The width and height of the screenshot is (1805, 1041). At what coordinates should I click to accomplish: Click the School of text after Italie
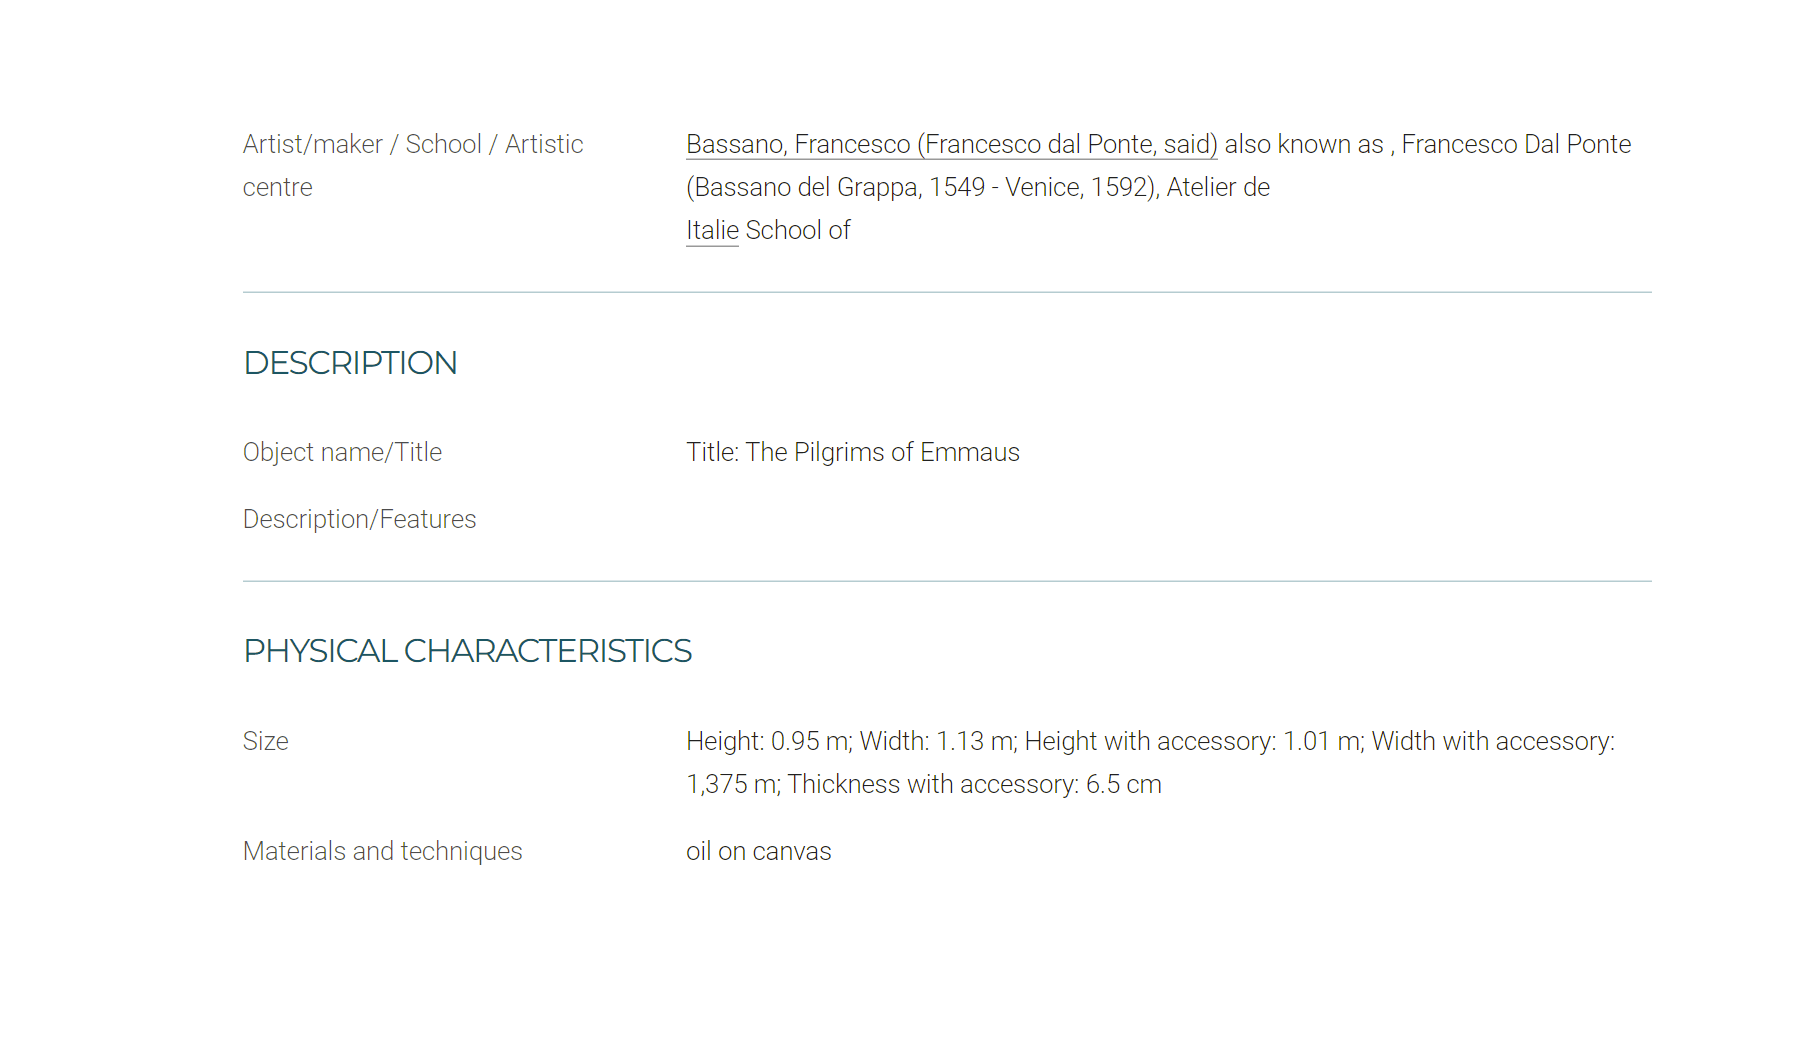click(798, 231)
